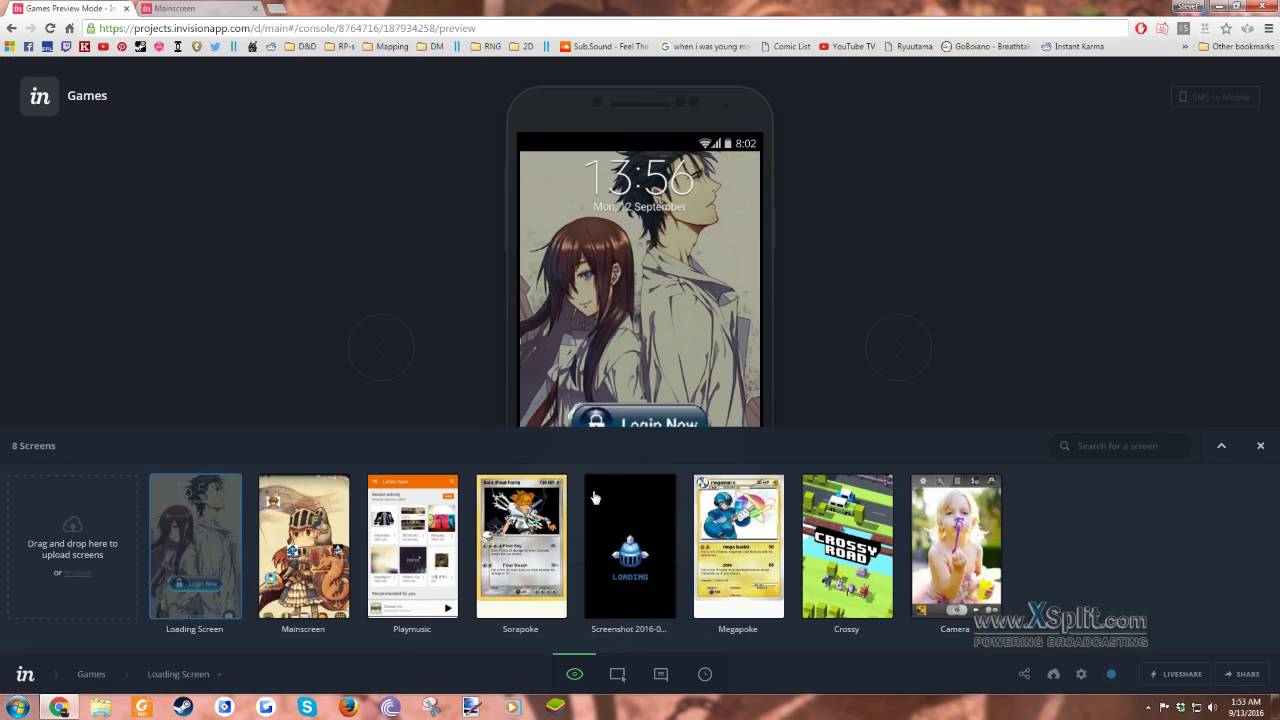Go to next screen arrow circle
This screenshot has height=720, width=1280.
pos(898,347)
